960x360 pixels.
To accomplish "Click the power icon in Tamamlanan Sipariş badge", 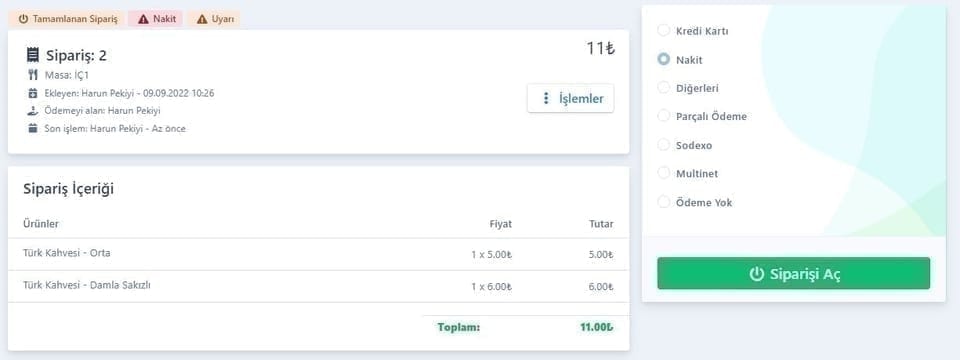I will (23, 20).
